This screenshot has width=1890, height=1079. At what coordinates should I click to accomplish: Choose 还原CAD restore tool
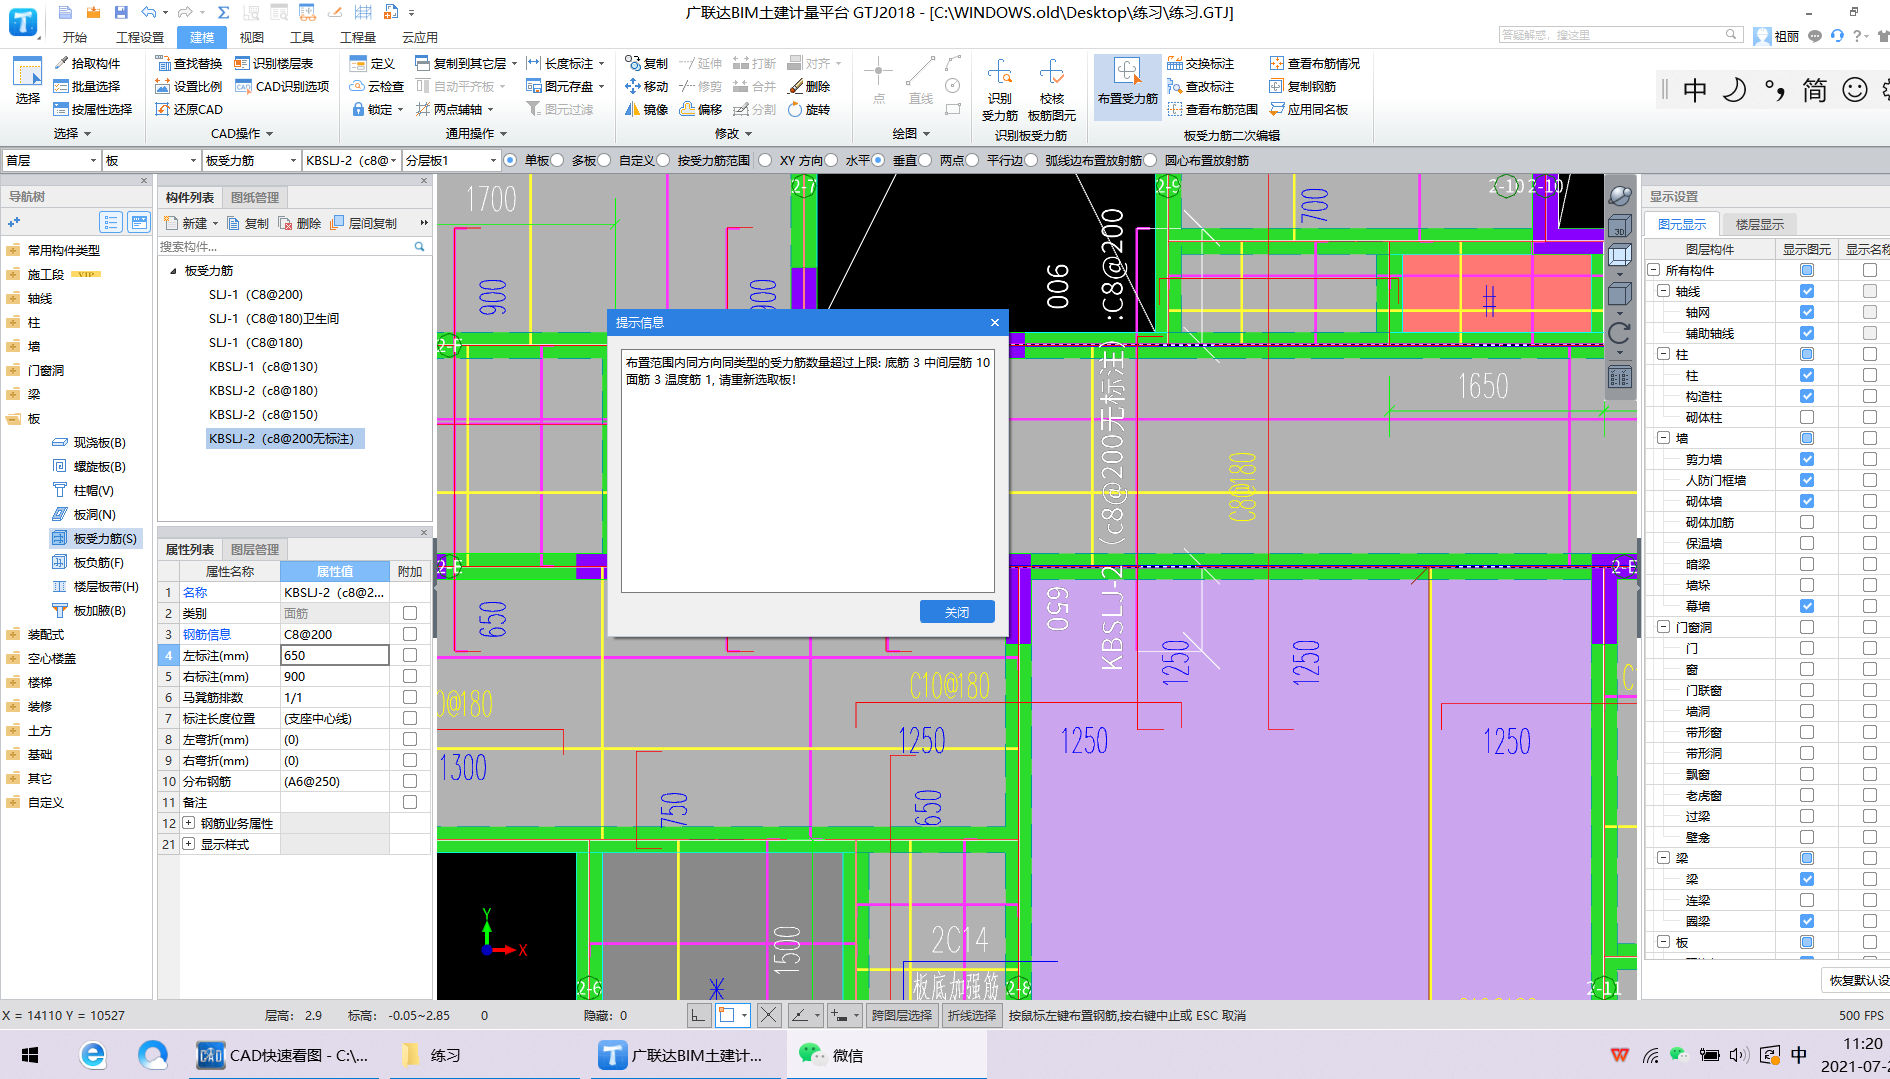tap(188, 109)
